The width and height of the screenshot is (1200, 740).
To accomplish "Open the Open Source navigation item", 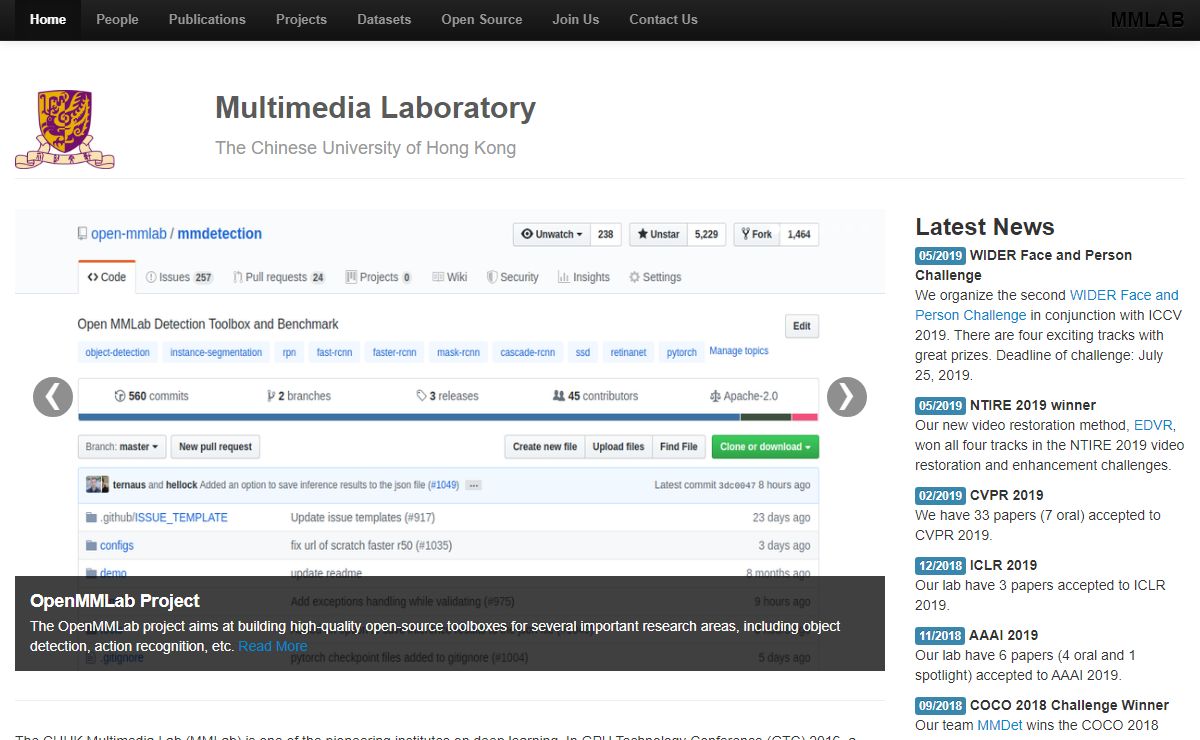I will click(482, 19).
